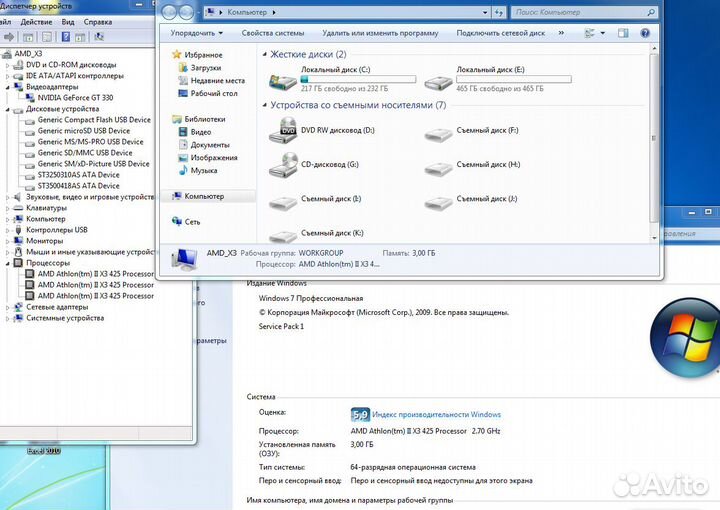The width and height of the screenshot is (720, 510).
Task: Expand the Сетевые адаптеры node
Action: pos(7,308)
